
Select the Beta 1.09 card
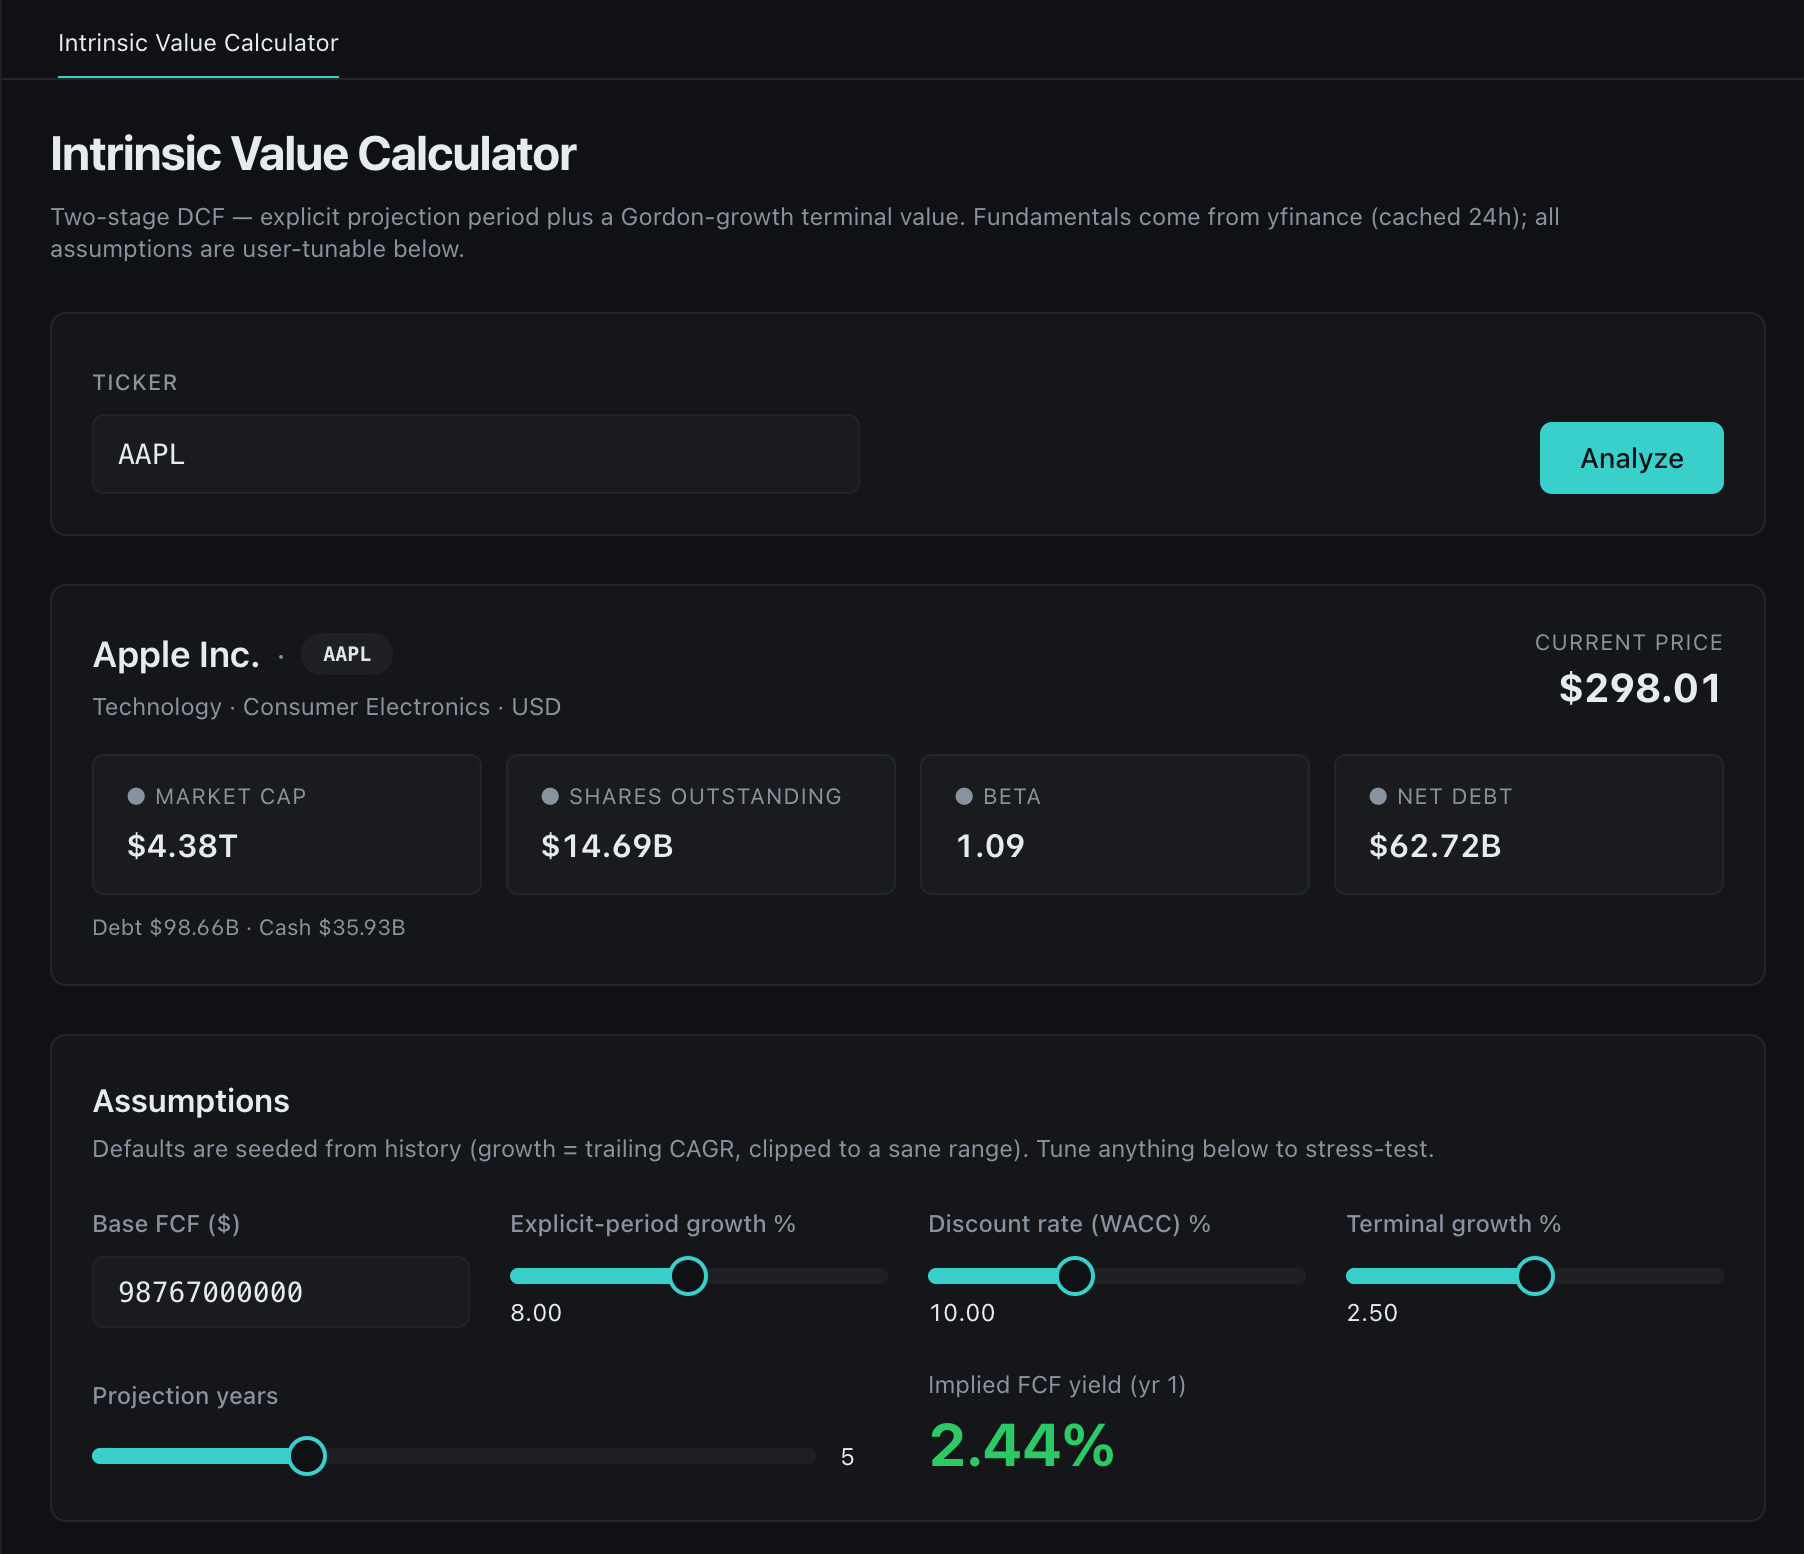coord(1115,824)
